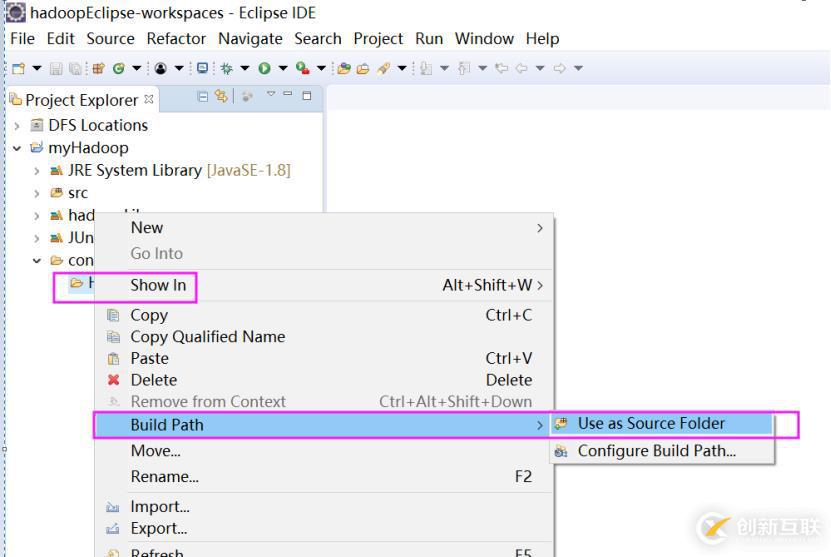Click Collapse All icon in Project Explorer
This screenshot has width=831, height=557.
point(204,97)
